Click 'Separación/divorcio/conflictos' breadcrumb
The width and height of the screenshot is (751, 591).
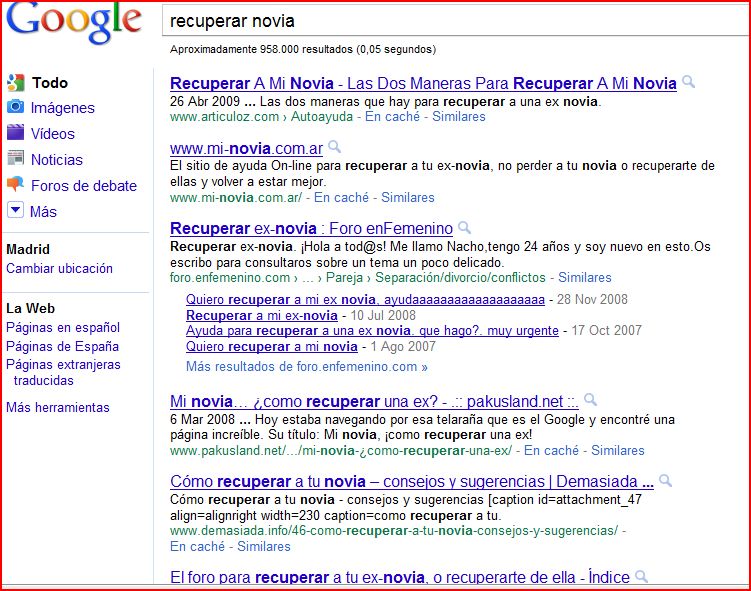point(460,277)
